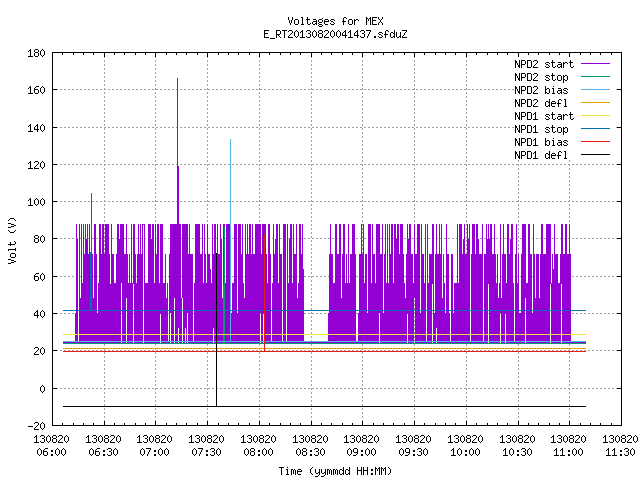
Task: Click the y-axis tick value 160
Action: tap(36, 90)
